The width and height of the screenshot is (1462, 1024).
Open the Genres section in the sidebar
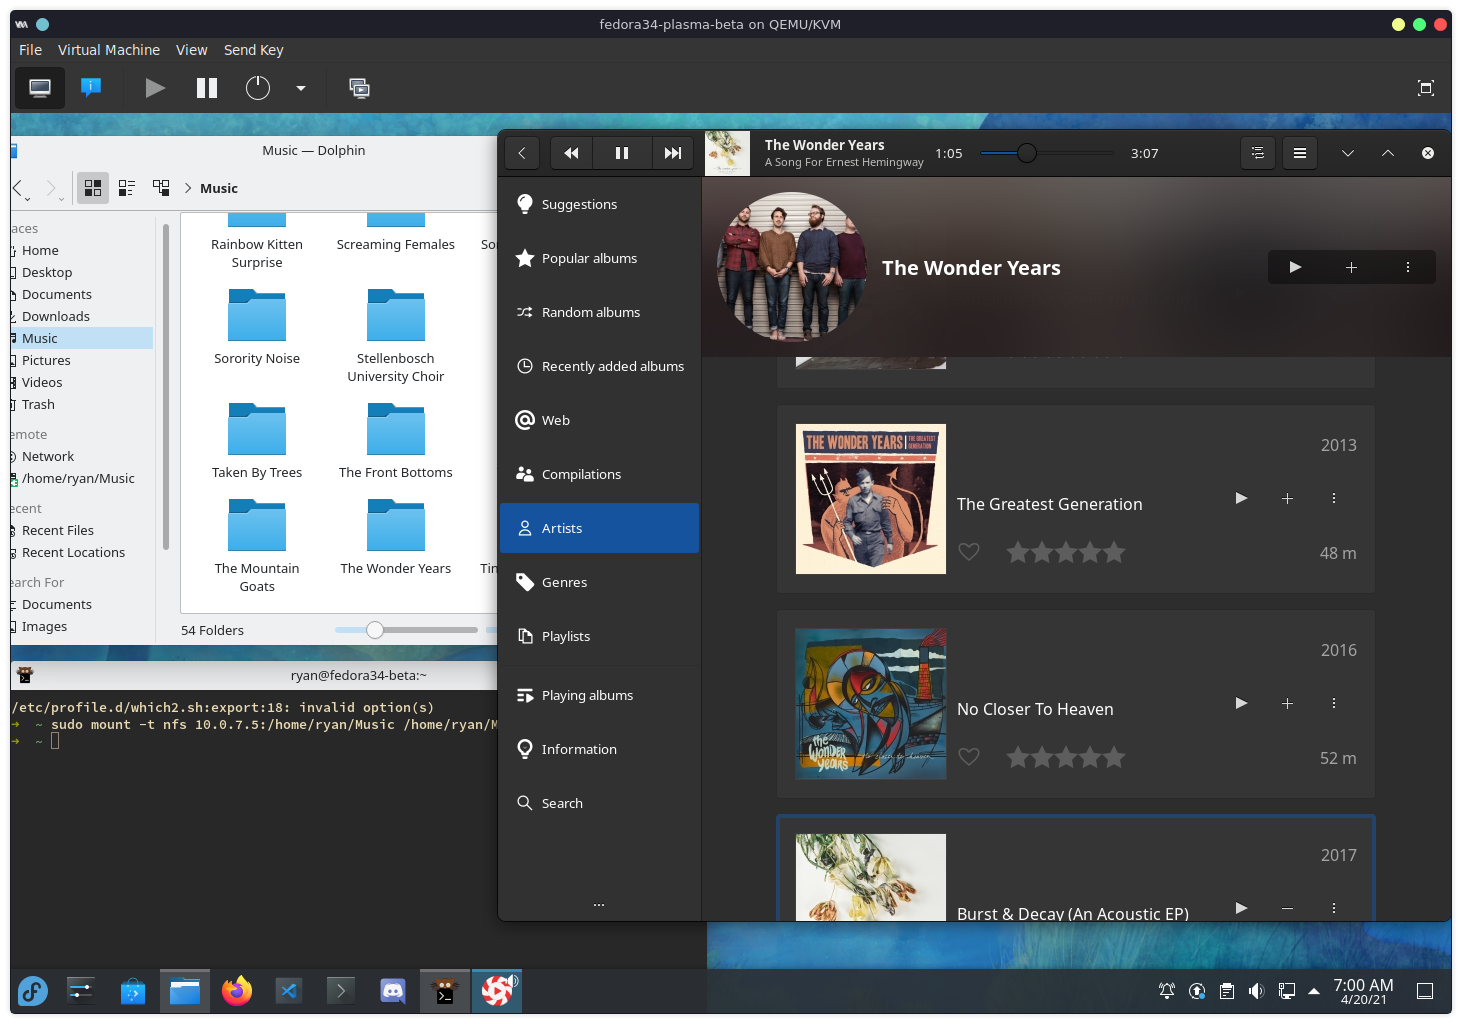coord(564,582)
